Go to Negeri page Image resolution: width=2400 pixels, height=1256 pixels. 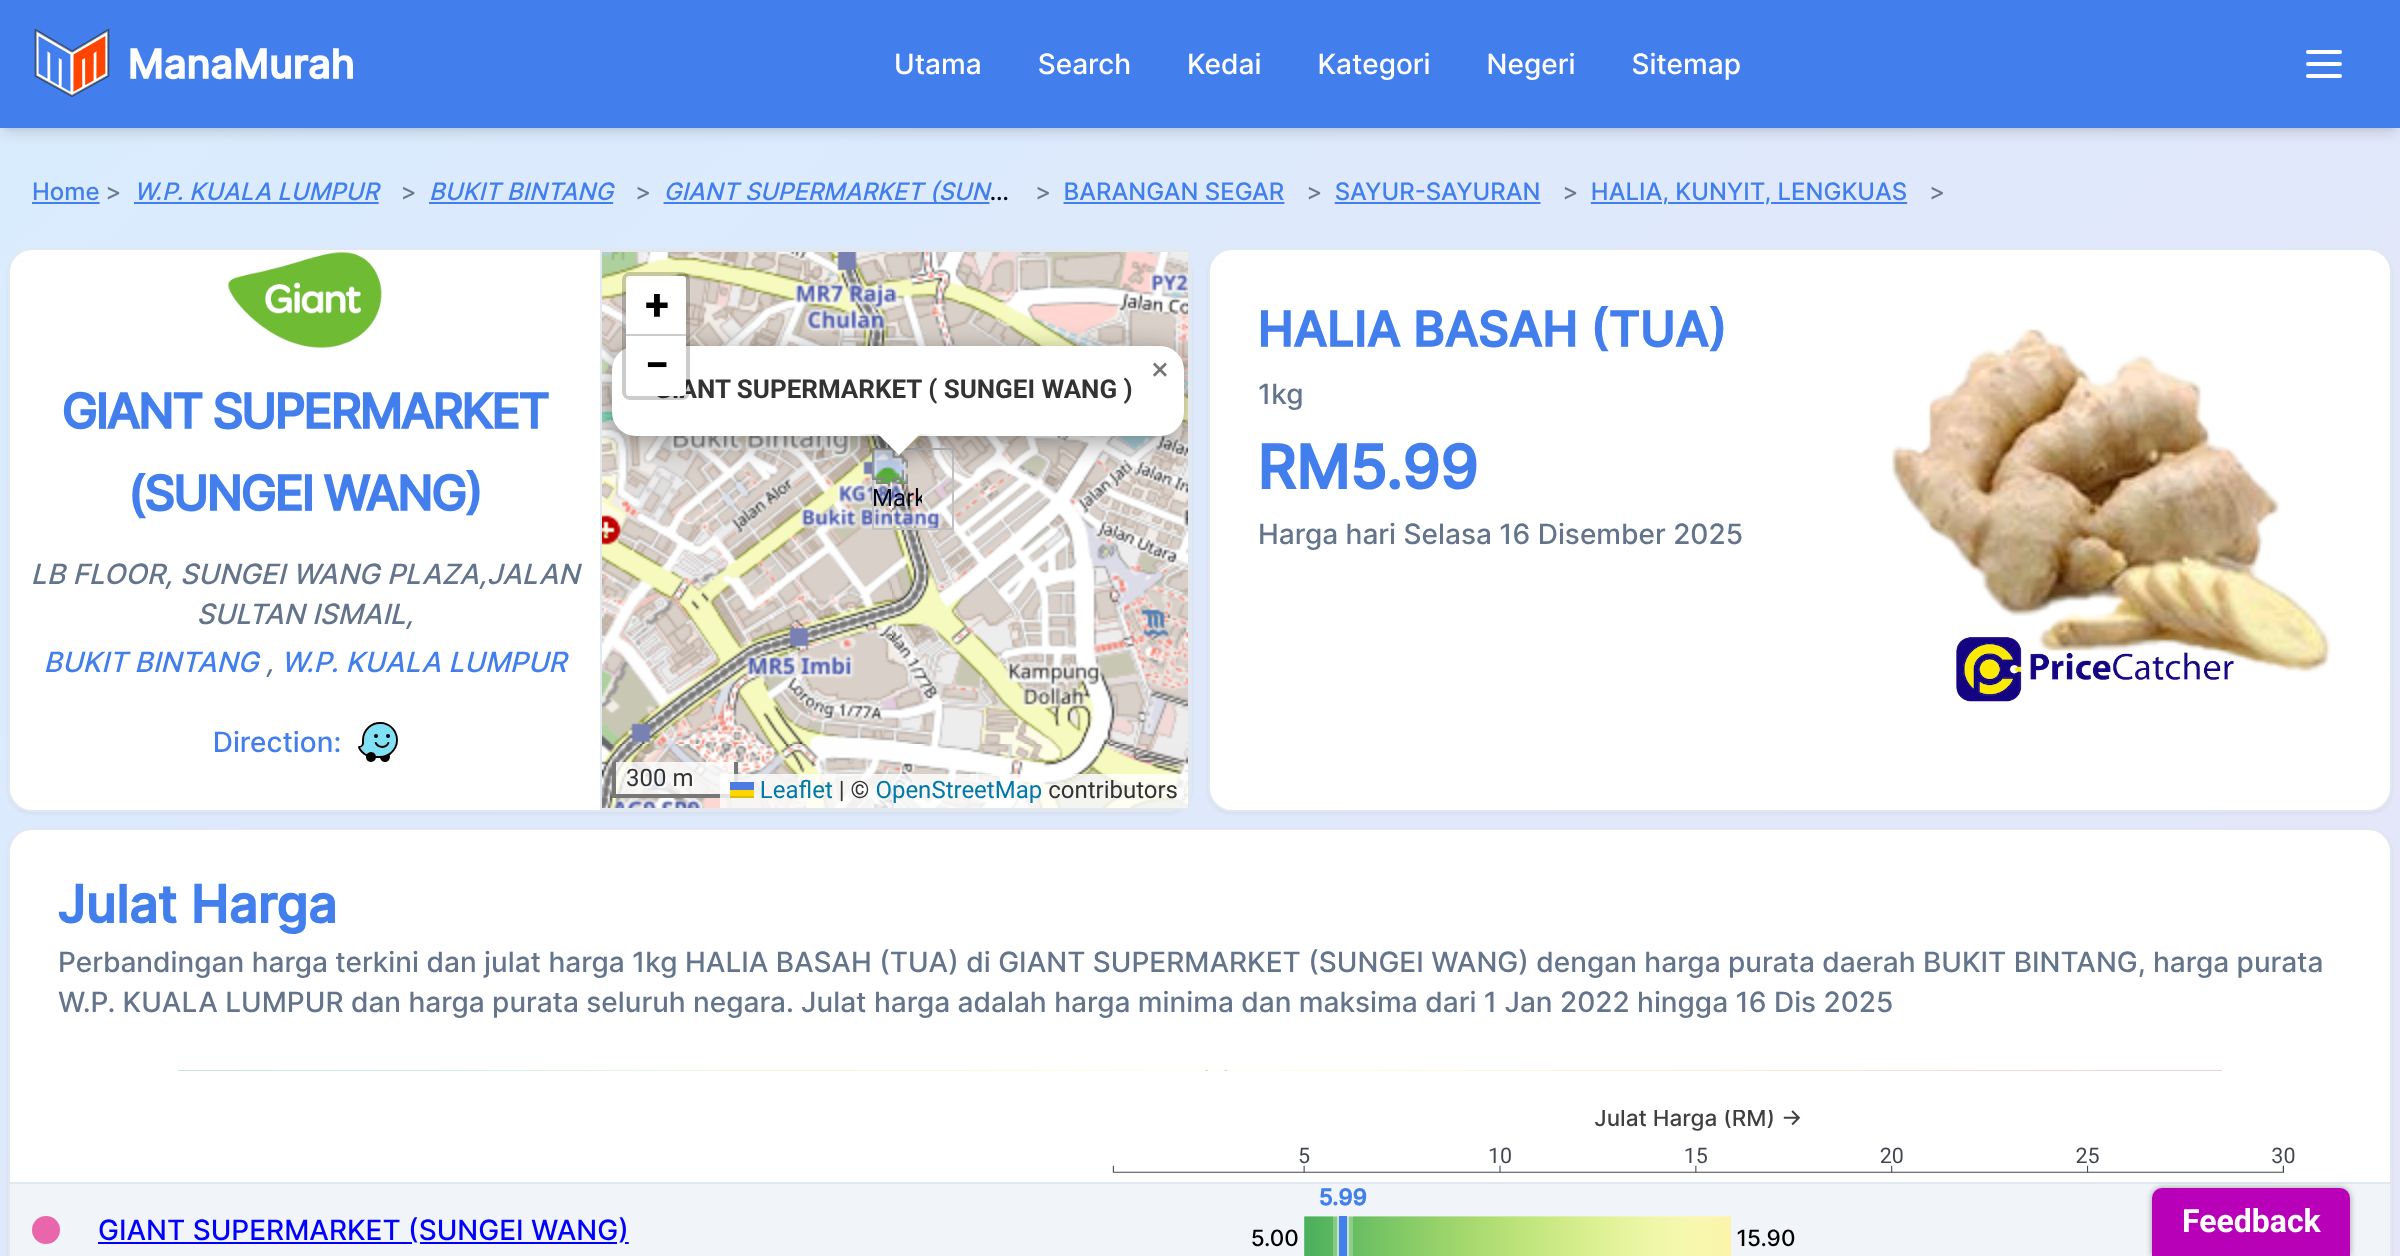point(1530,64)
